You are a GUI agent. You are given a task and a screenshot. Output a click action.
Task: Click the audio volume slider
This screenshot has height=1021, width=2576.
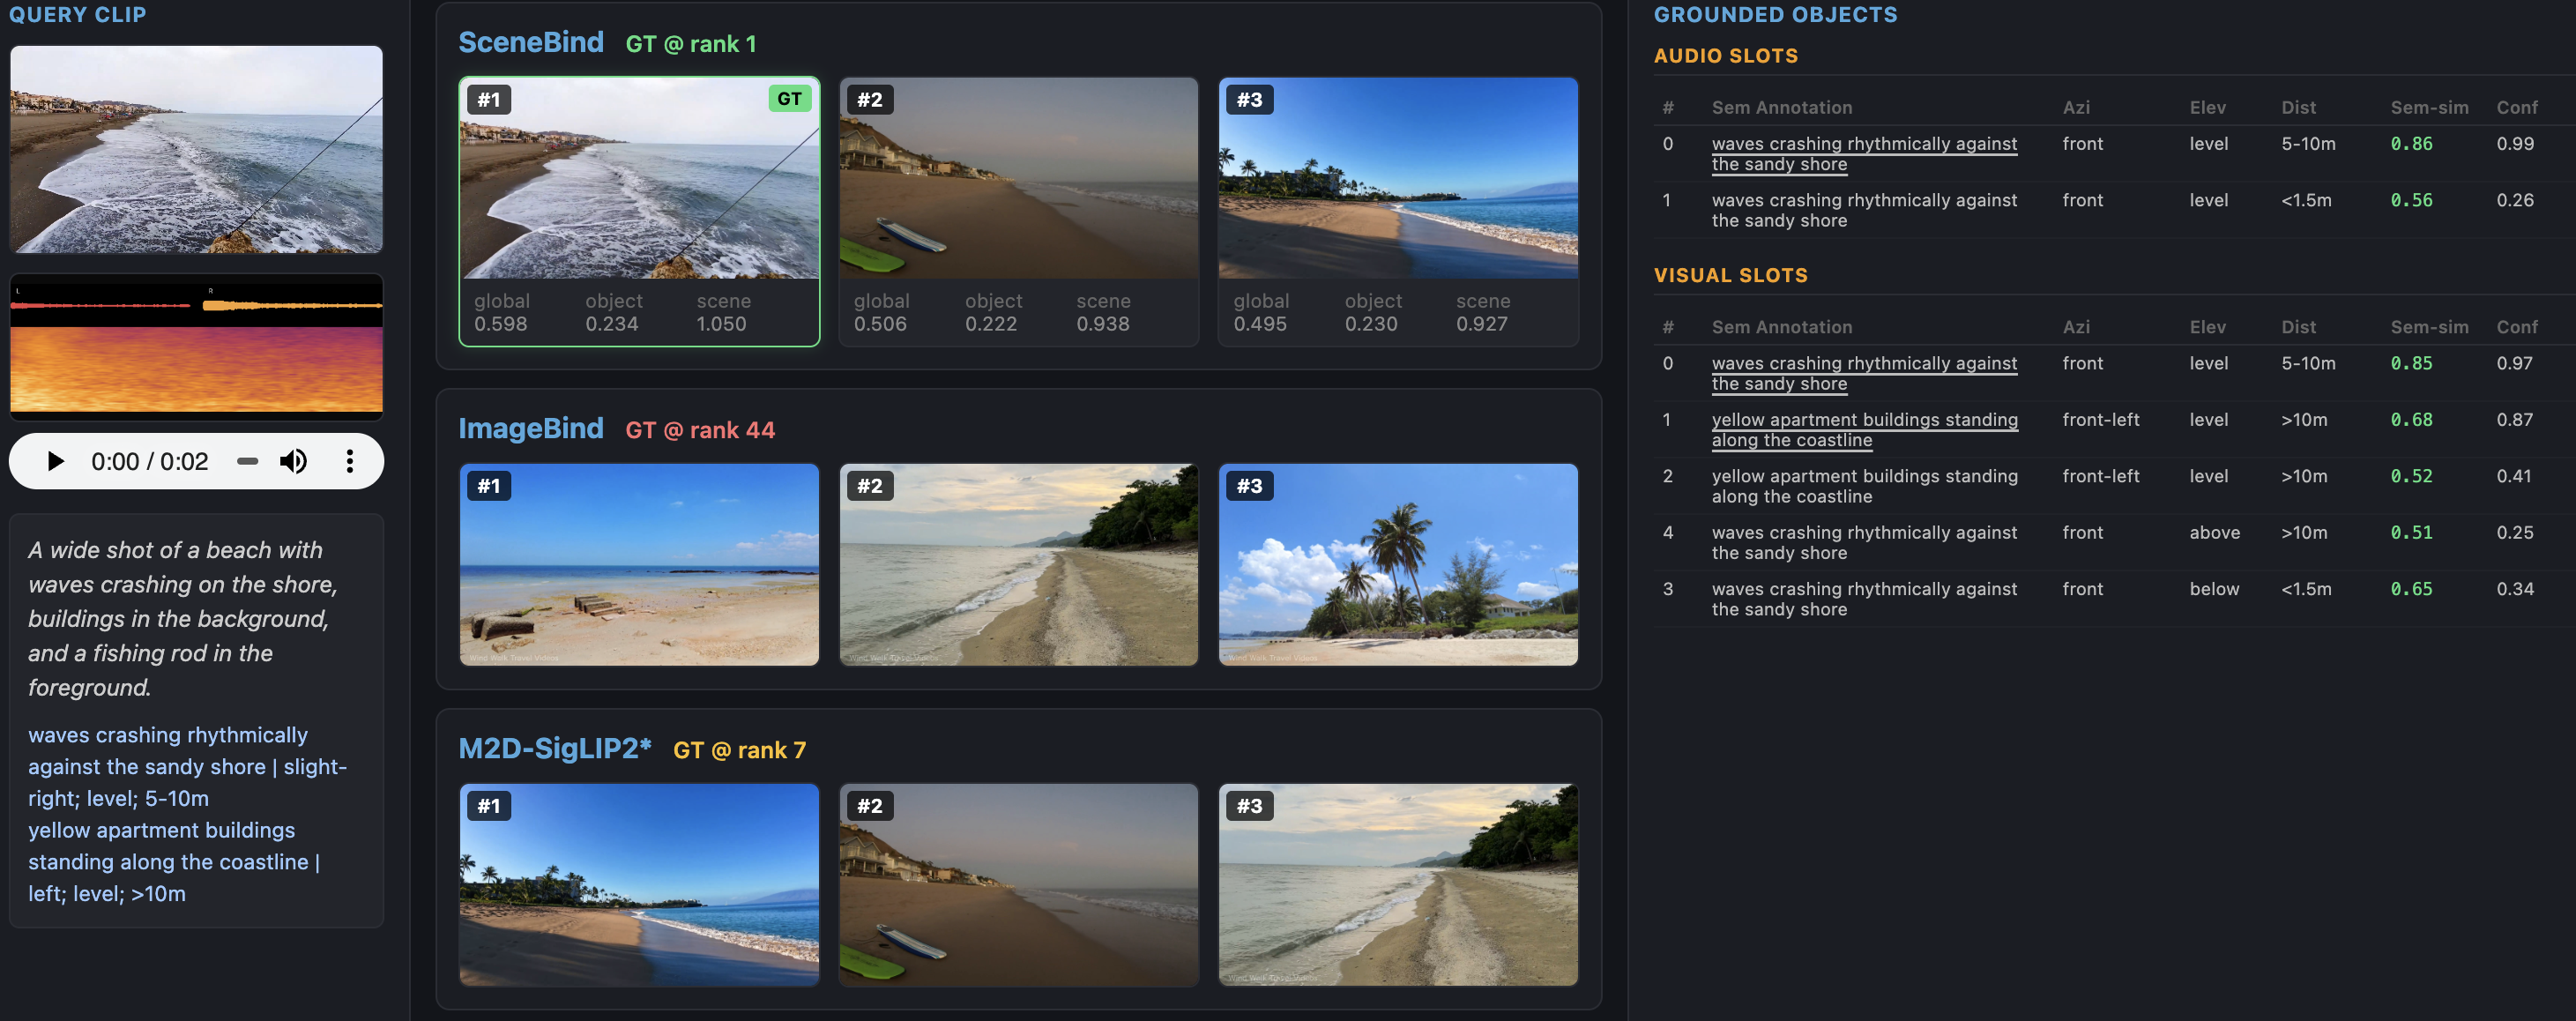[248, 461]
